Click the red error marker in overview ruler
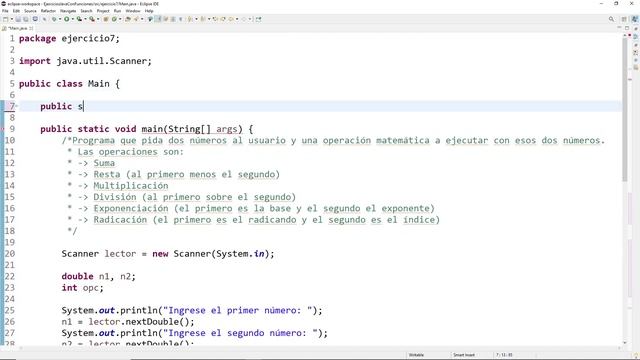This screenshot has width=640, height=360. coord(630,36)
